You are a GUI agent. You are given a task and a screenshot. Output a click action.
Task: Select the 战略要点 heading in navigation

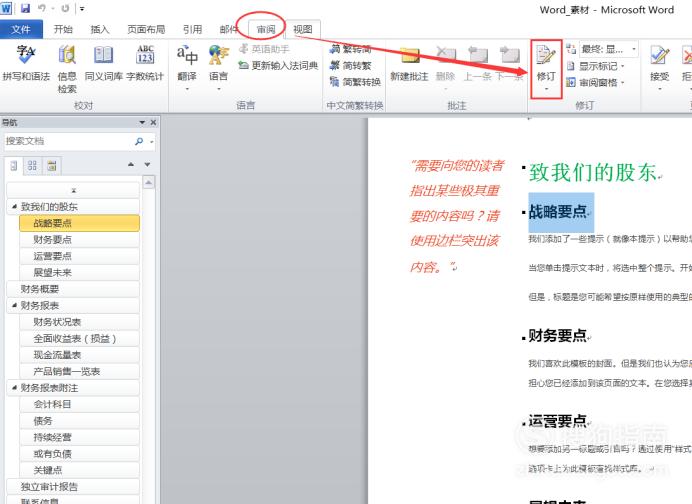(x=79, y=223)
